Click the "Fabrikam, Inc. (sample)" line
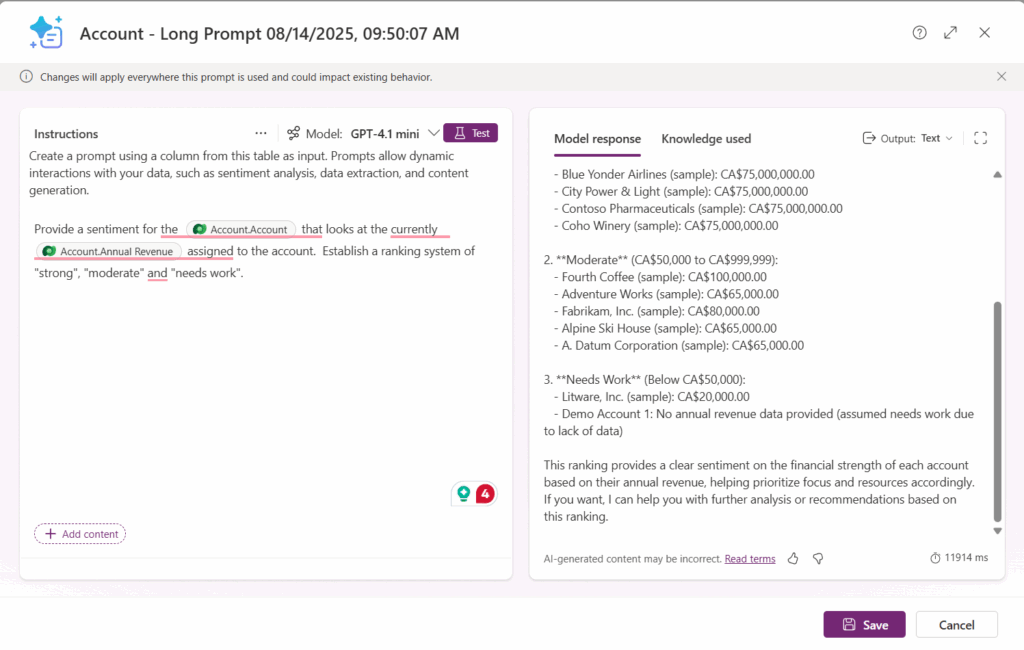This screenshot has width=1024, height=650. 656,311
